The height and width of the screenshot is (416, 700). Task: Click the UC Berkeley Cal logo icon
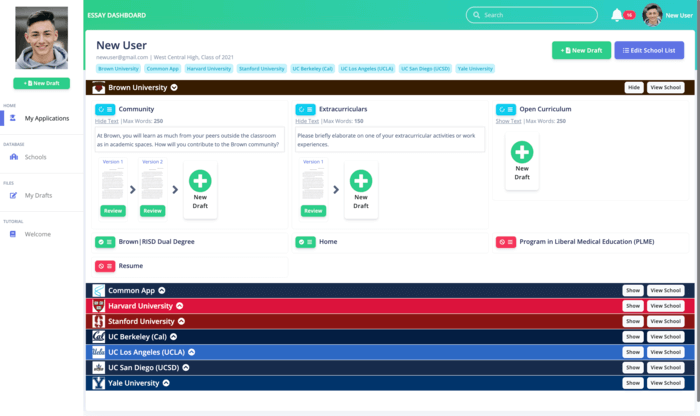tap(99, 337)
